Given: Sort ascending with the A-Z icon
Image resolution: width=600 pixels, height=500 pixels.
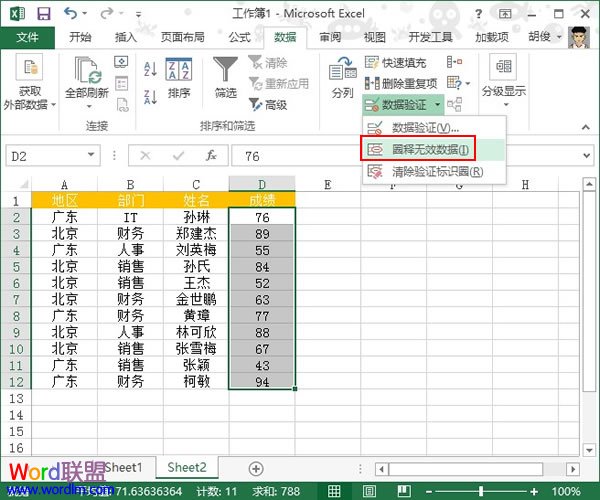Looking at the screenshot, I should tap(150, 69).
